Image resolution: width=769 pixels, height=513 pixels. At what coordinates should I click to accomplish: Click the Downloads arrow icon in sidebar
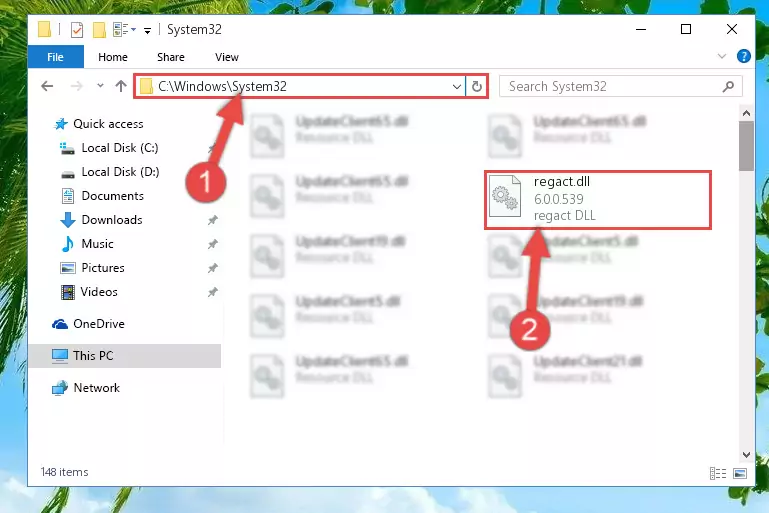click(68, 220)
